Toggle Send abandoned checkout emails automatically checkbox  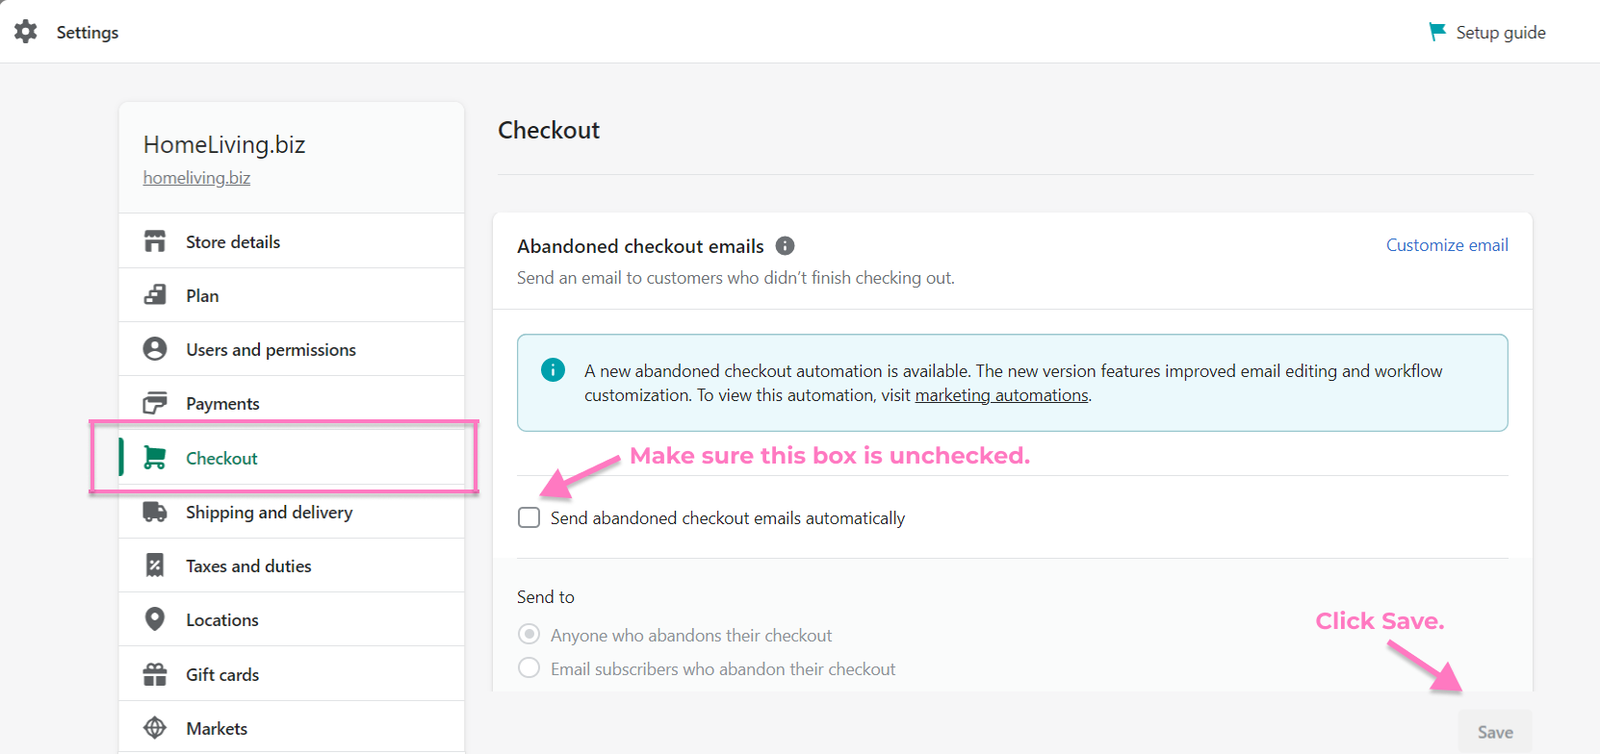[529, 518]
